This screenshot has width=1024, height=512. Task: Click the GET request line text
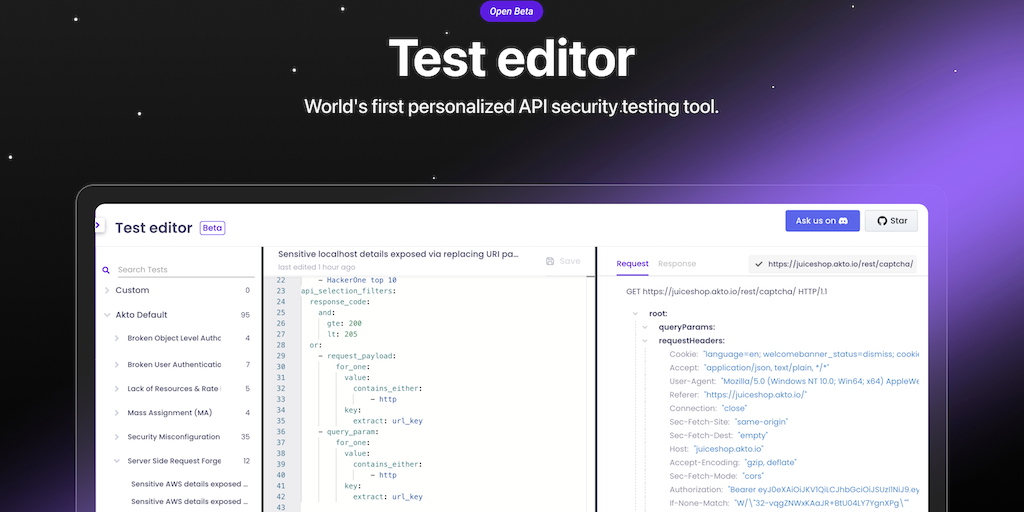click(x=727, y=291)
